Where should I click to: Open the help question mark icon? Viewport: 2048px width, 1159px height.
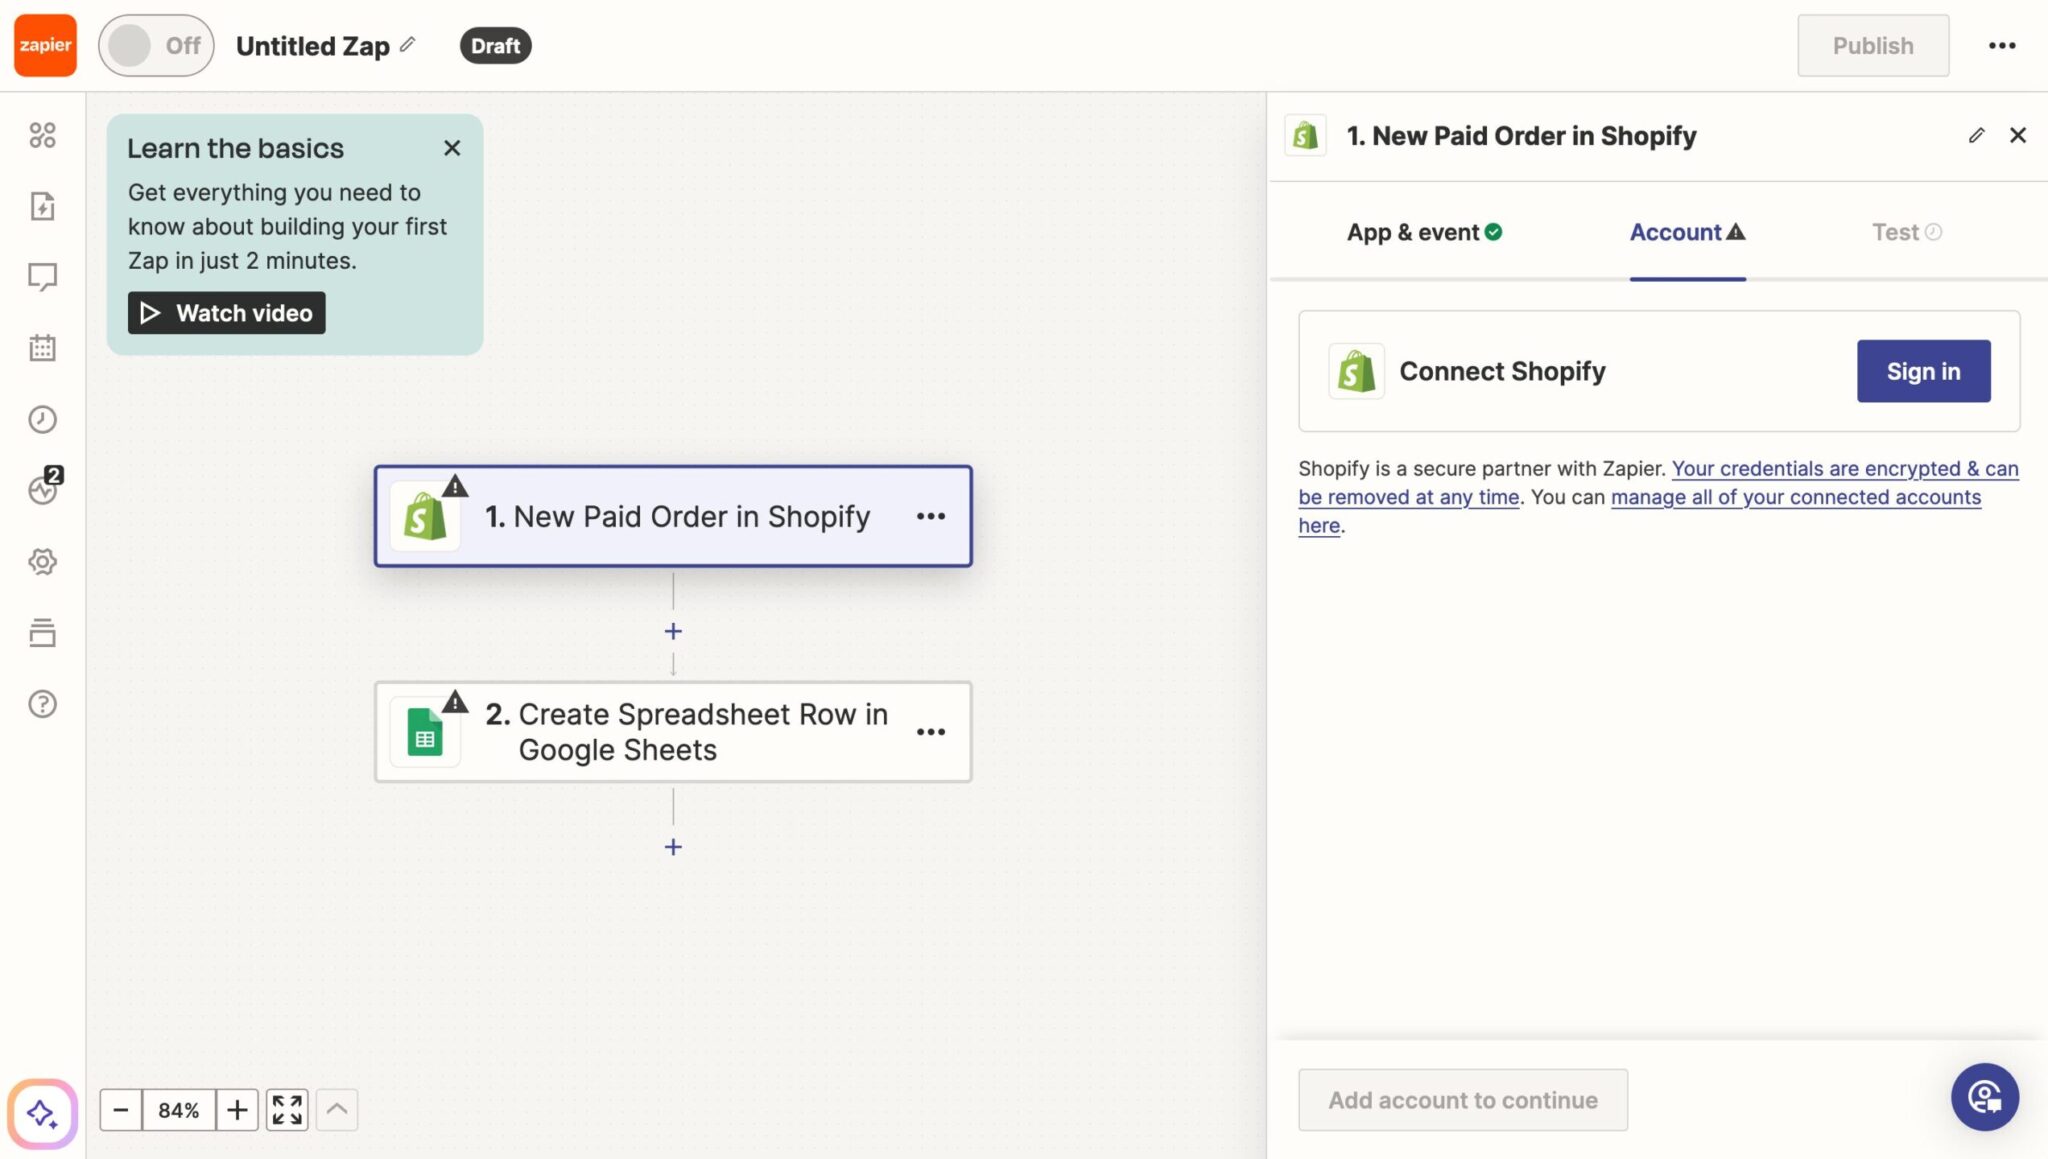click(x=42, y=704)
